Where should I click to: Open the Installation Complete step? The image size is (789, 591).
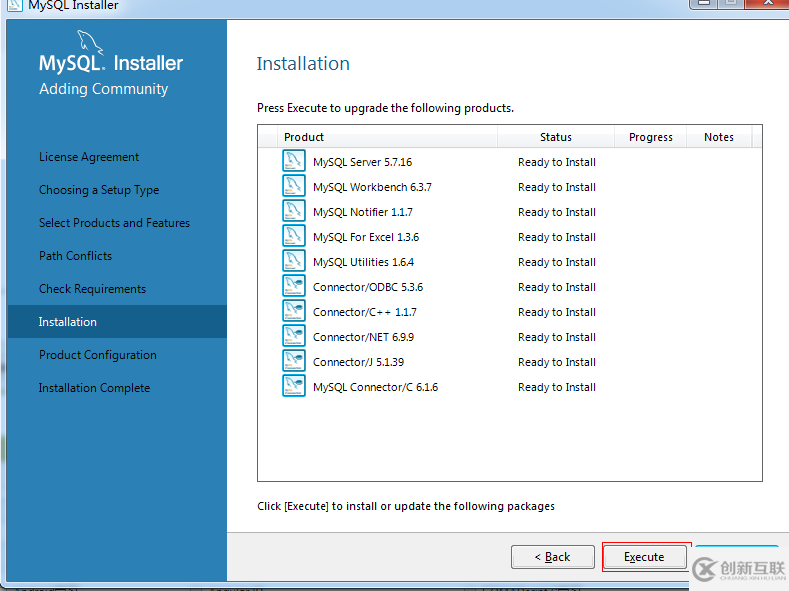(95, 388)
